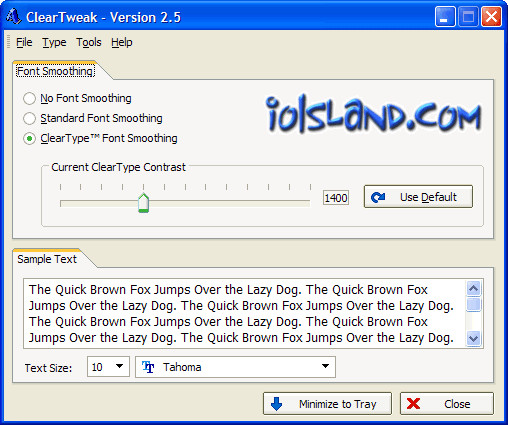508x425 pixels.
Task: Click the Use Default button
Action: (x=418, y=197)
